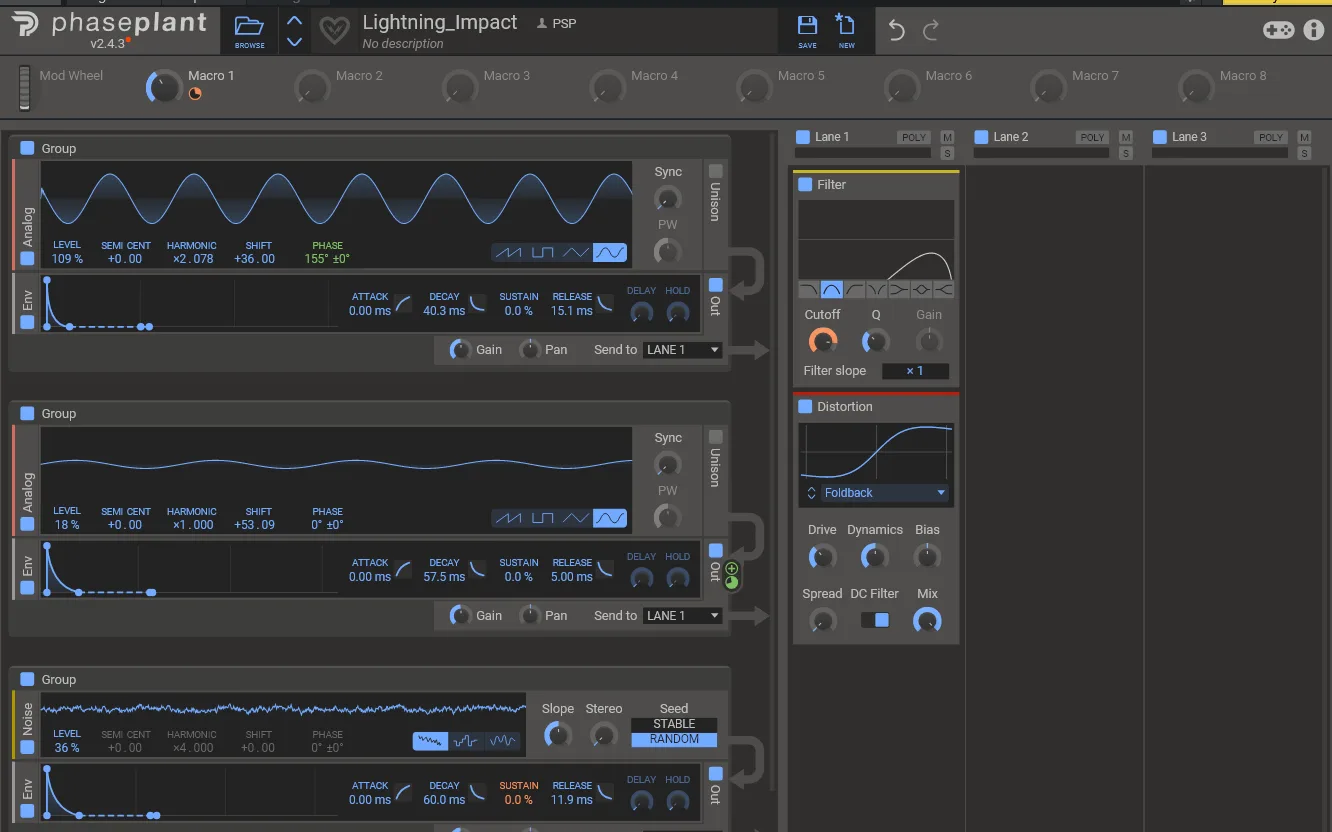Create a new preset with New icon

pos(846,31)
